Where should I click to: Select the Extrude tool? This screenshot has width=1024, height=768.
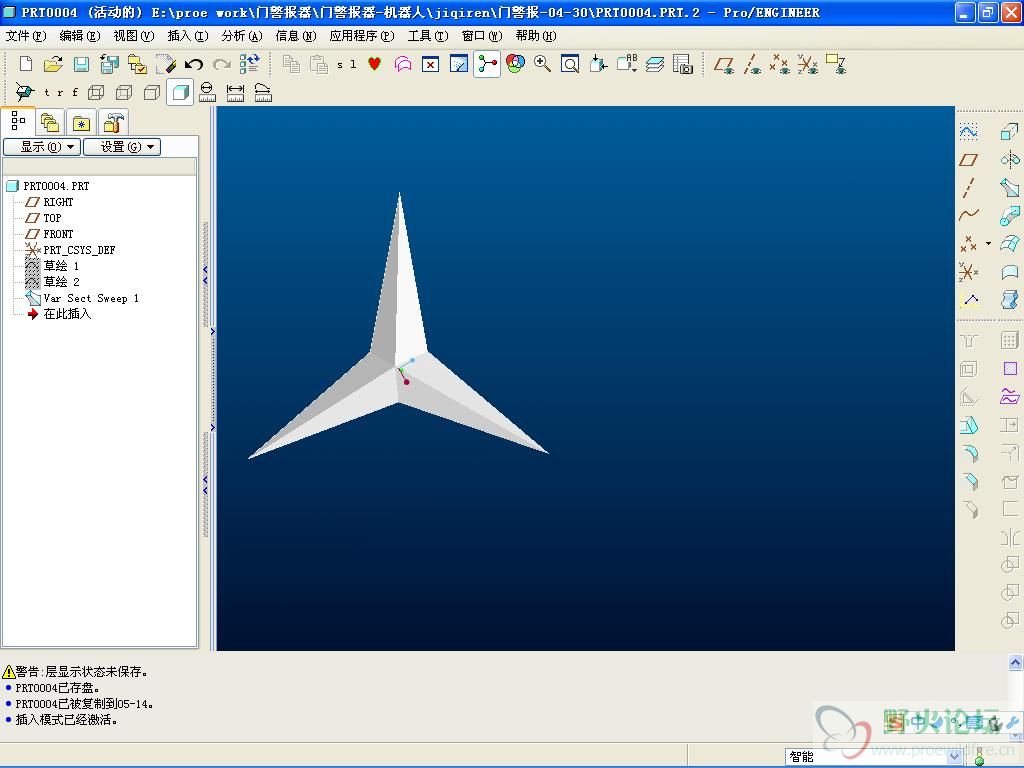click(x=1010, y=133)
